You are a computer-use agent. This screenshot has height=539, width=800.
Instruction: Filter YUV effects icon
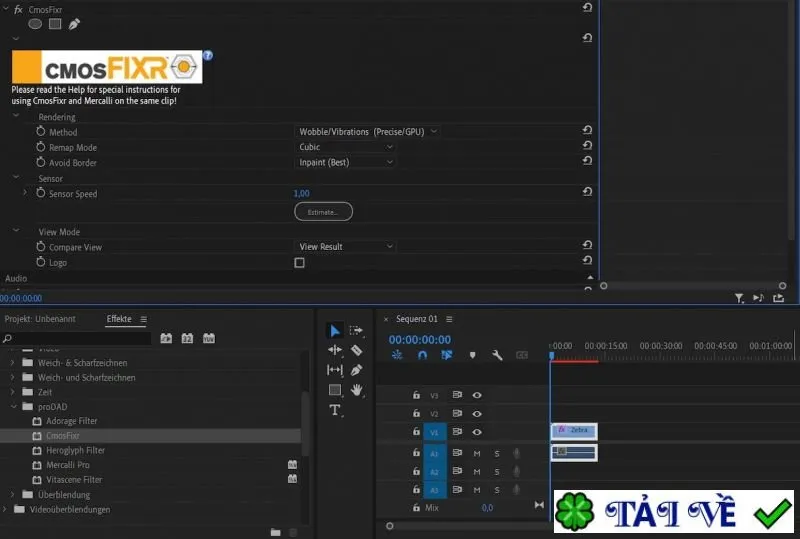tap(209, 338)
